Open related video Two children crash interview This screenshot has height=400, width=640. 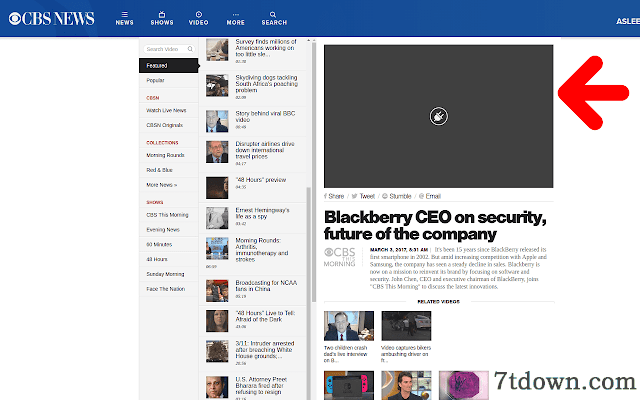tap(349, 337)
